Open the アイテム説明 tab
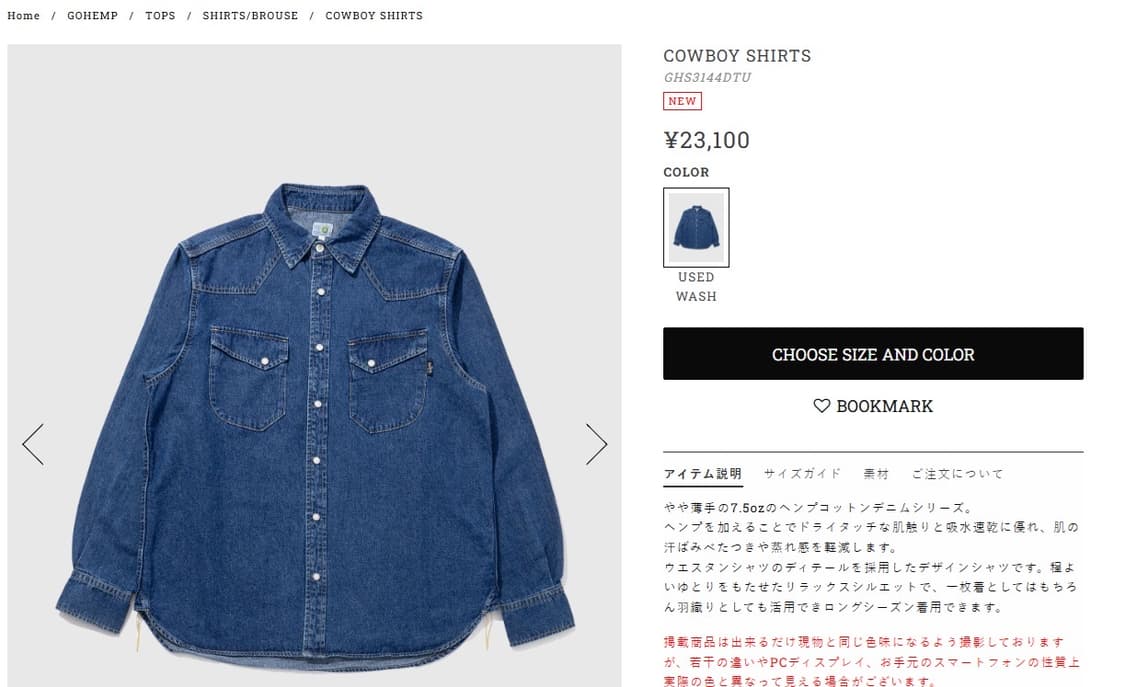Screen dimensions: 1125x687 (702, 473)
